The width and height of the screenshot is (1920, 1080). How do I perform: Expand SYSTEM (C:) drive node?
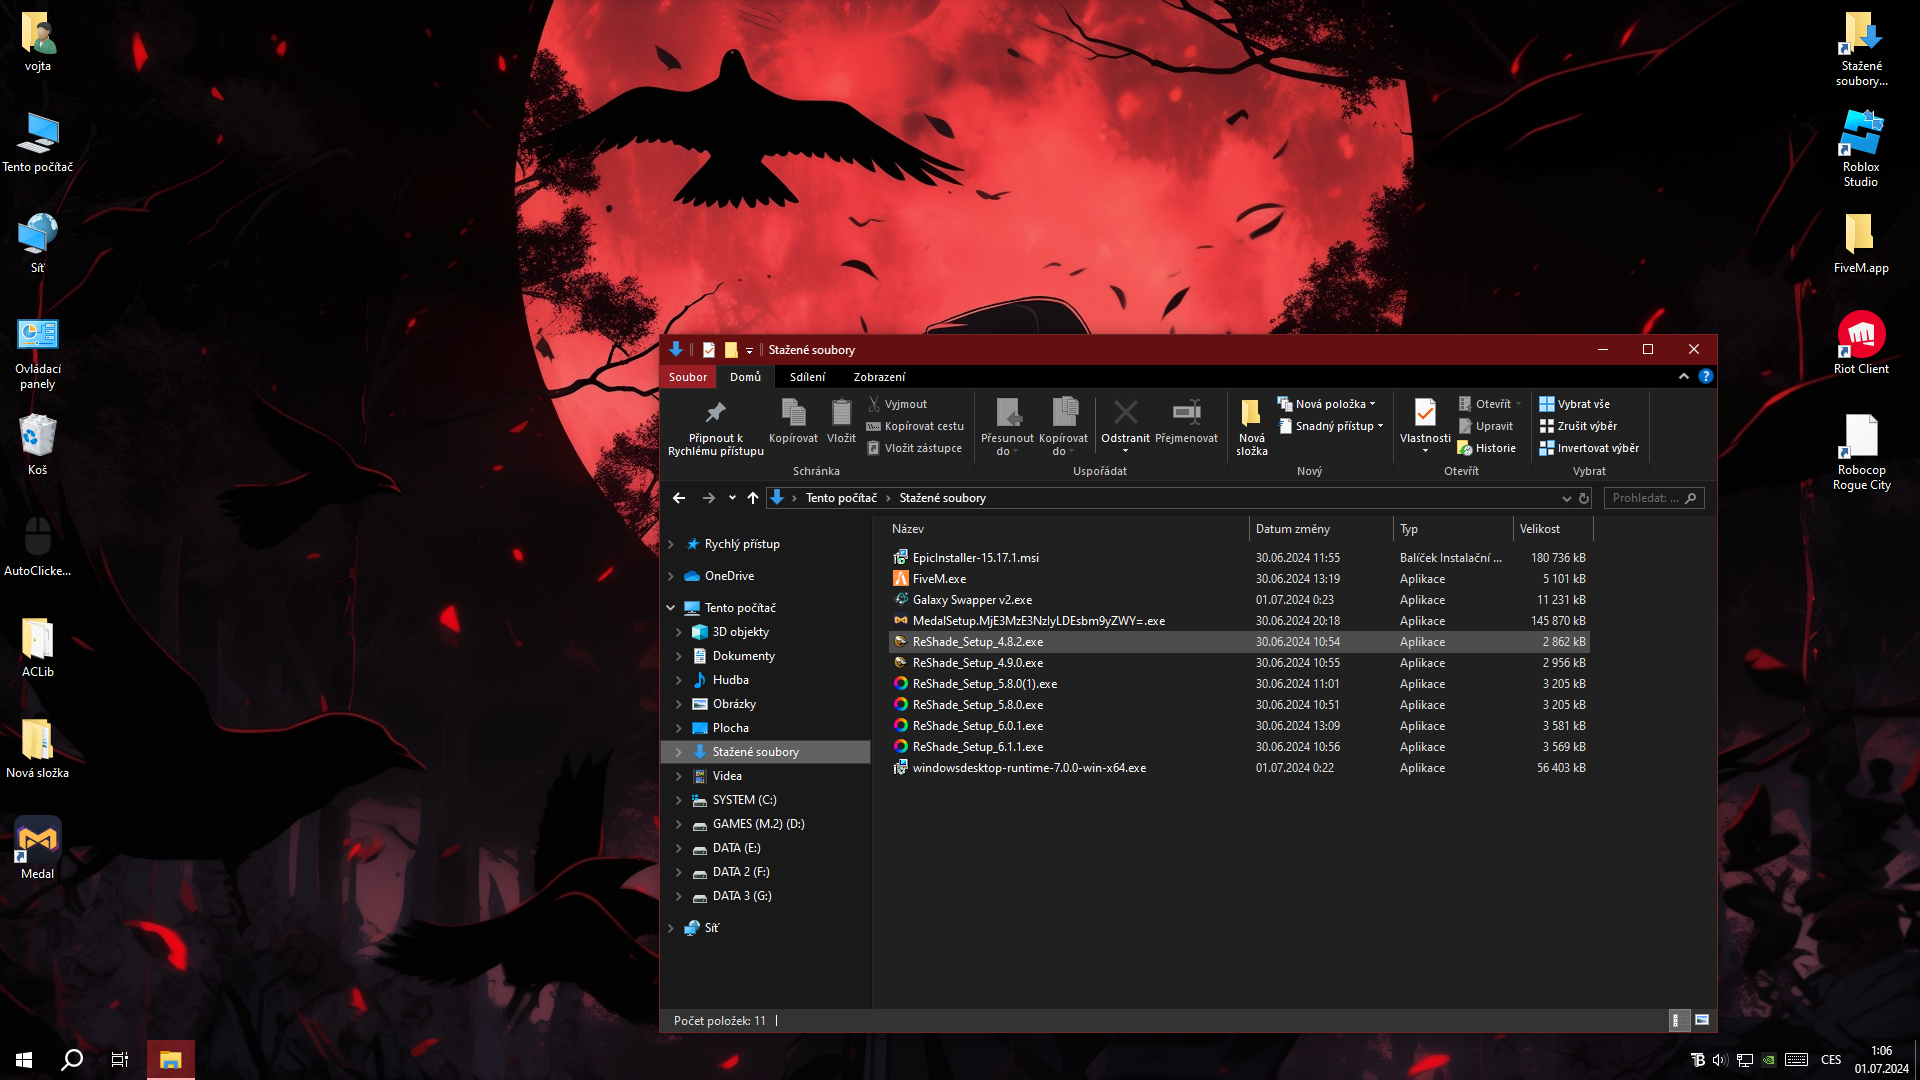679,800
